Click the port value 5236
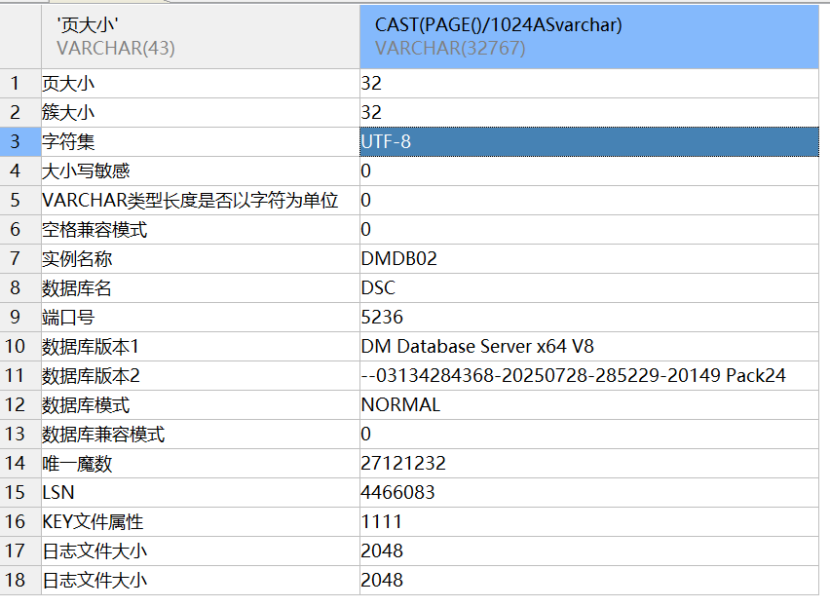830x607 pixels. point(589,317)
